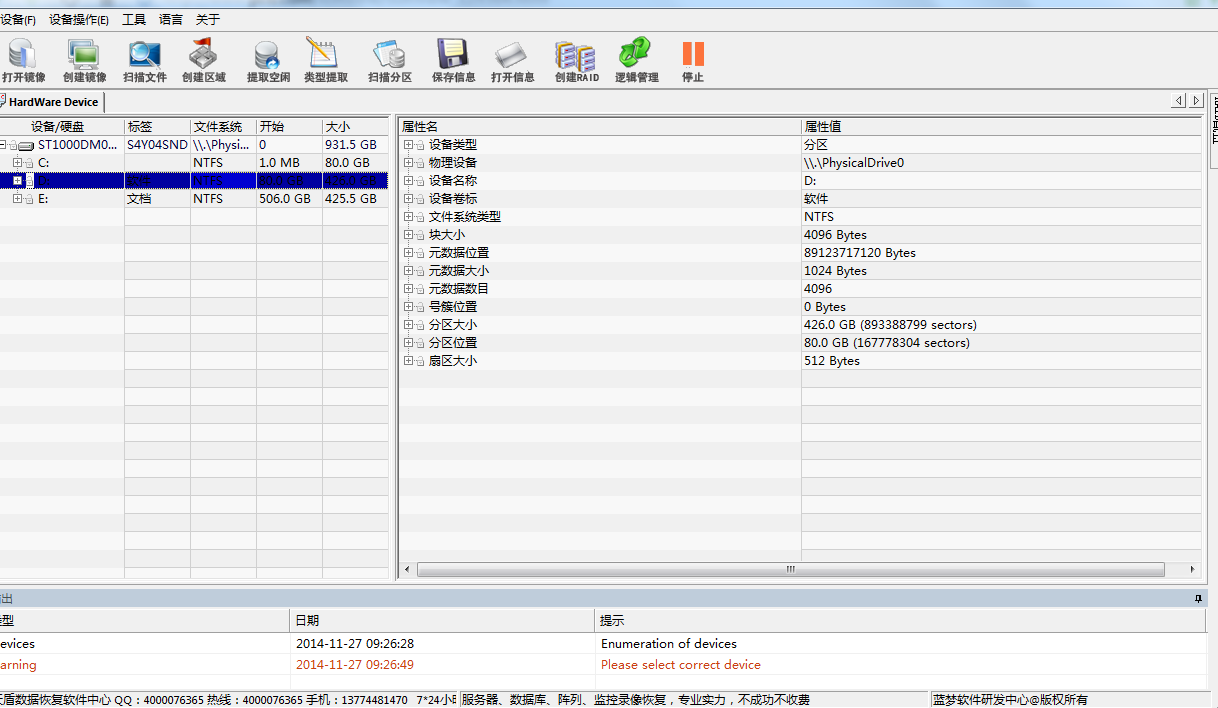
Task: Click the 创建镜像 (Create Image) icon
Action: (x=84, y=58)
